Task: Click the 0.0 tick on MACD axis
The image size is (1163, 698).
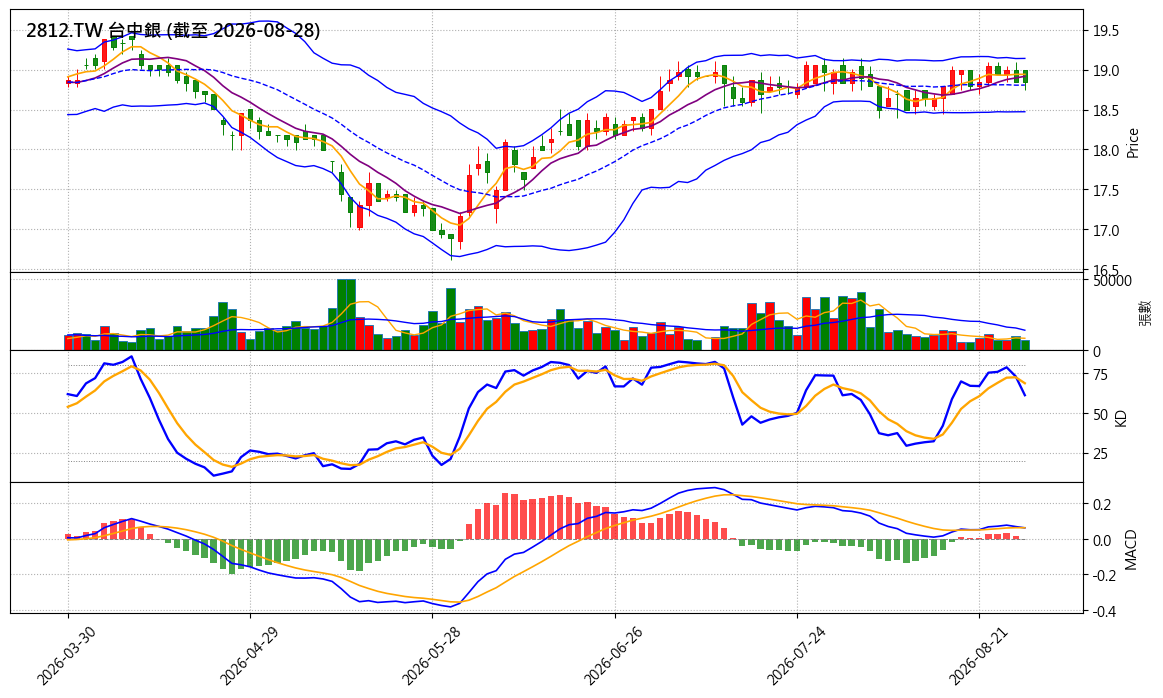Action: pyautogui.click(x=1101, y=541)
